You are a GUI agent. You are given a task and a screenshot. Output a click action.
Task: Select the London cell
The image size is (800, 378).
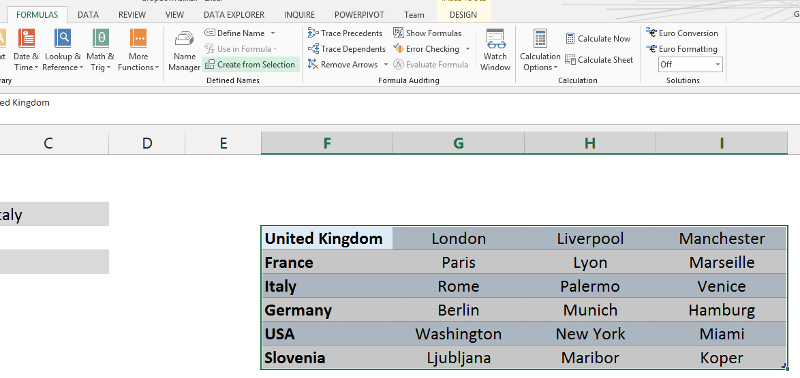(459, 238)
